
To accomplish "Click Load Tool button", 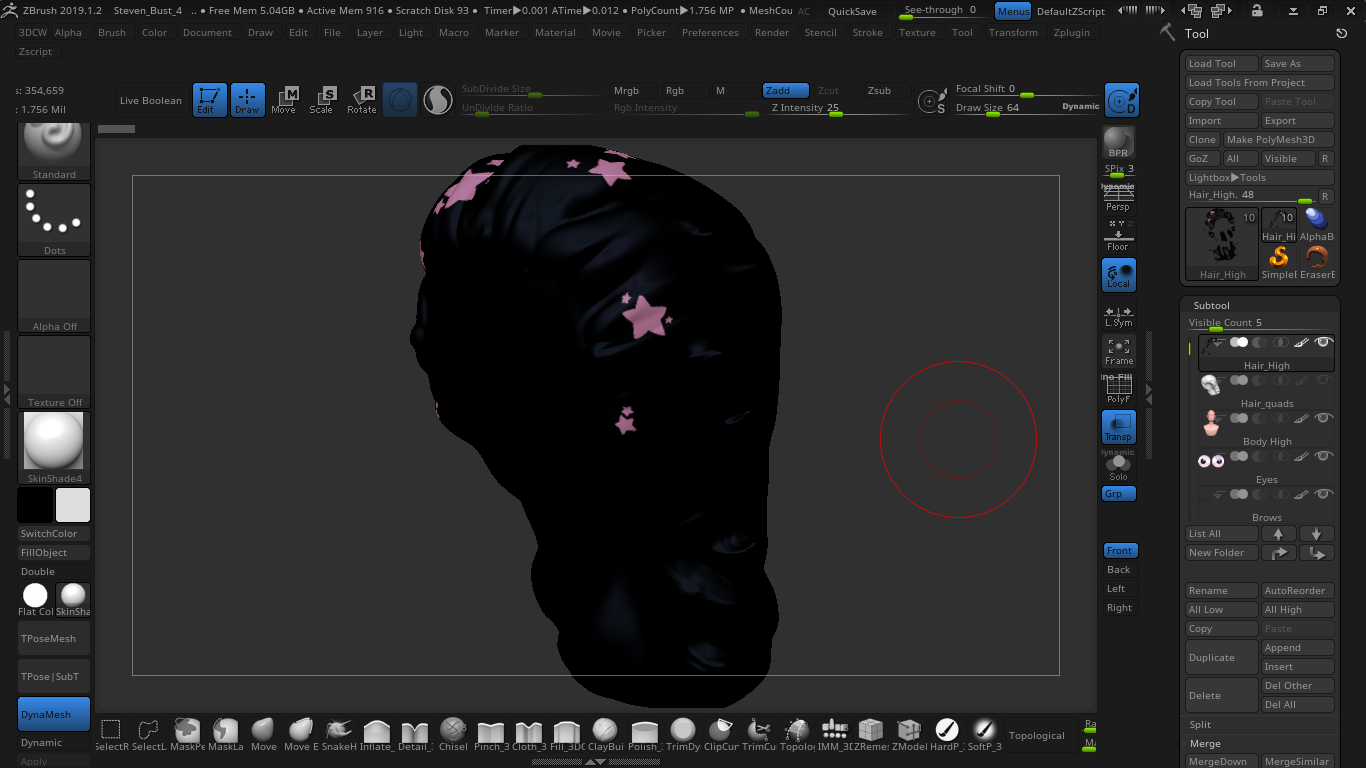I will coord(1221,63).
